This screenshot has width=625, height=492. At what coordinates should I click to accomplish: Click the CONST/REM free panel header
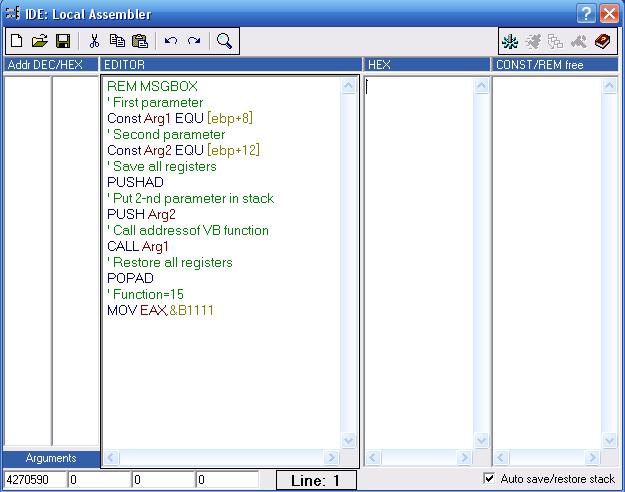click(555, 65)
